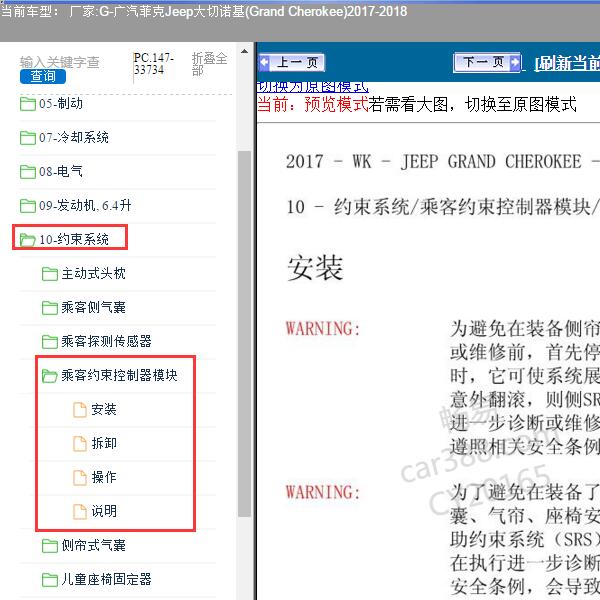Viewport: 600px width, 600px height.
Task: Click the 说明 document icon
Action: pos(80,511)
